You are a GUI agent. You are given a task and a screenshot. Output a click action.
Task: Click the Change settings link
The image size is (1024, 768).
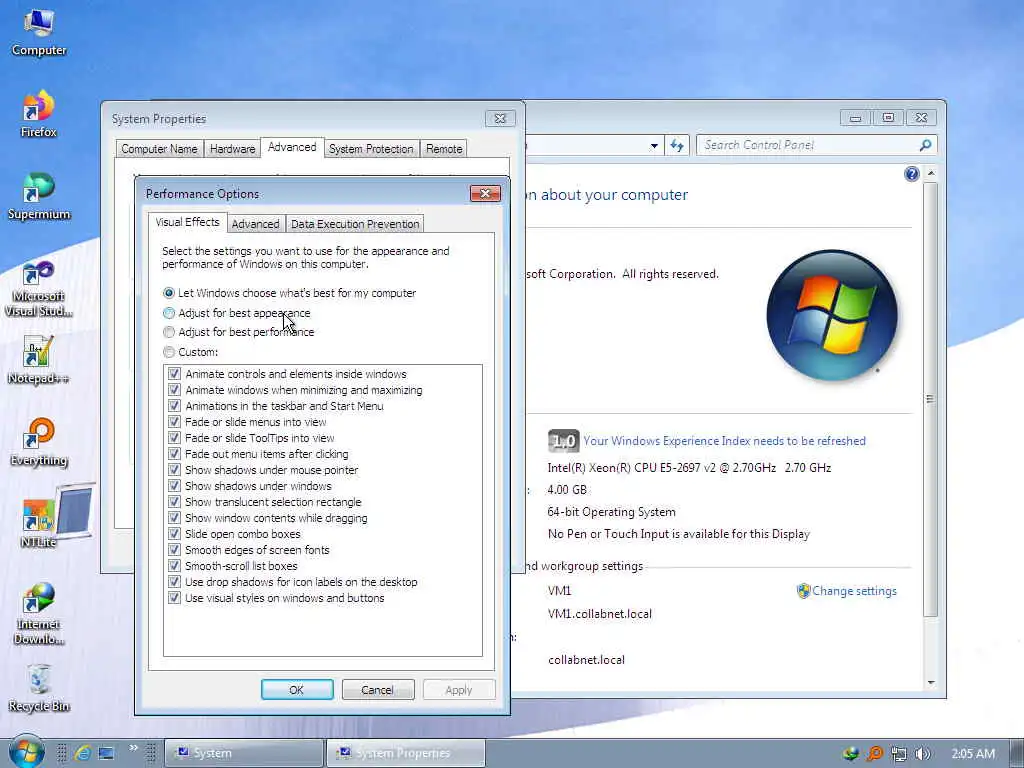tap(854, 591)
